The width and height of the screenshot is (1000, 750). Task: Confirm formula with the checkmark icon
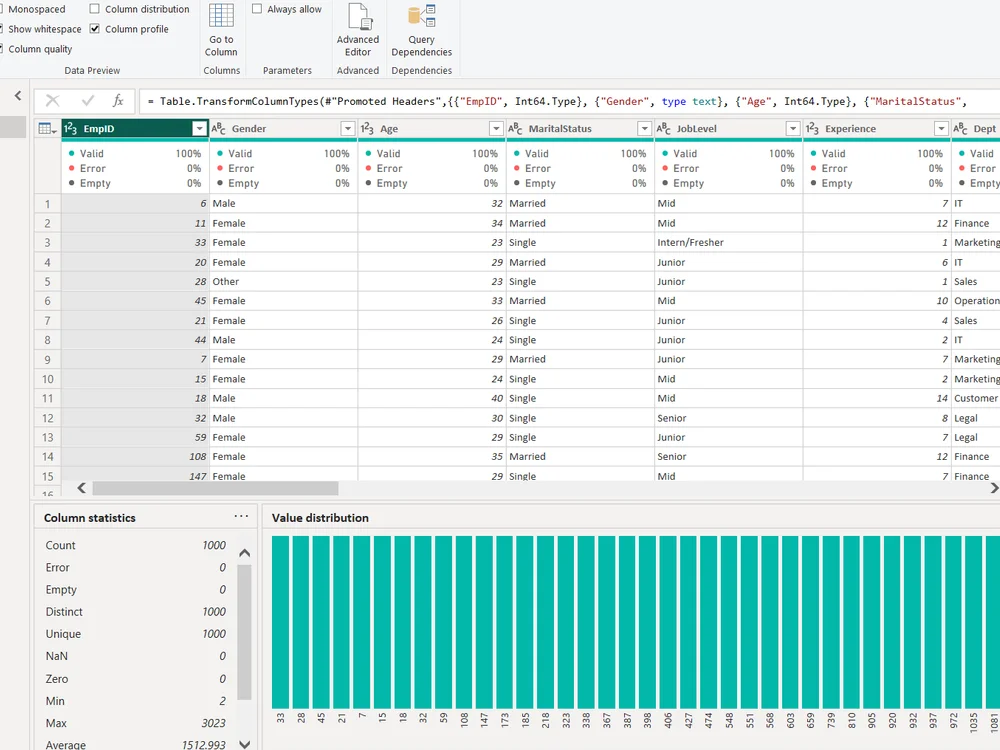(x=88, y=101)
